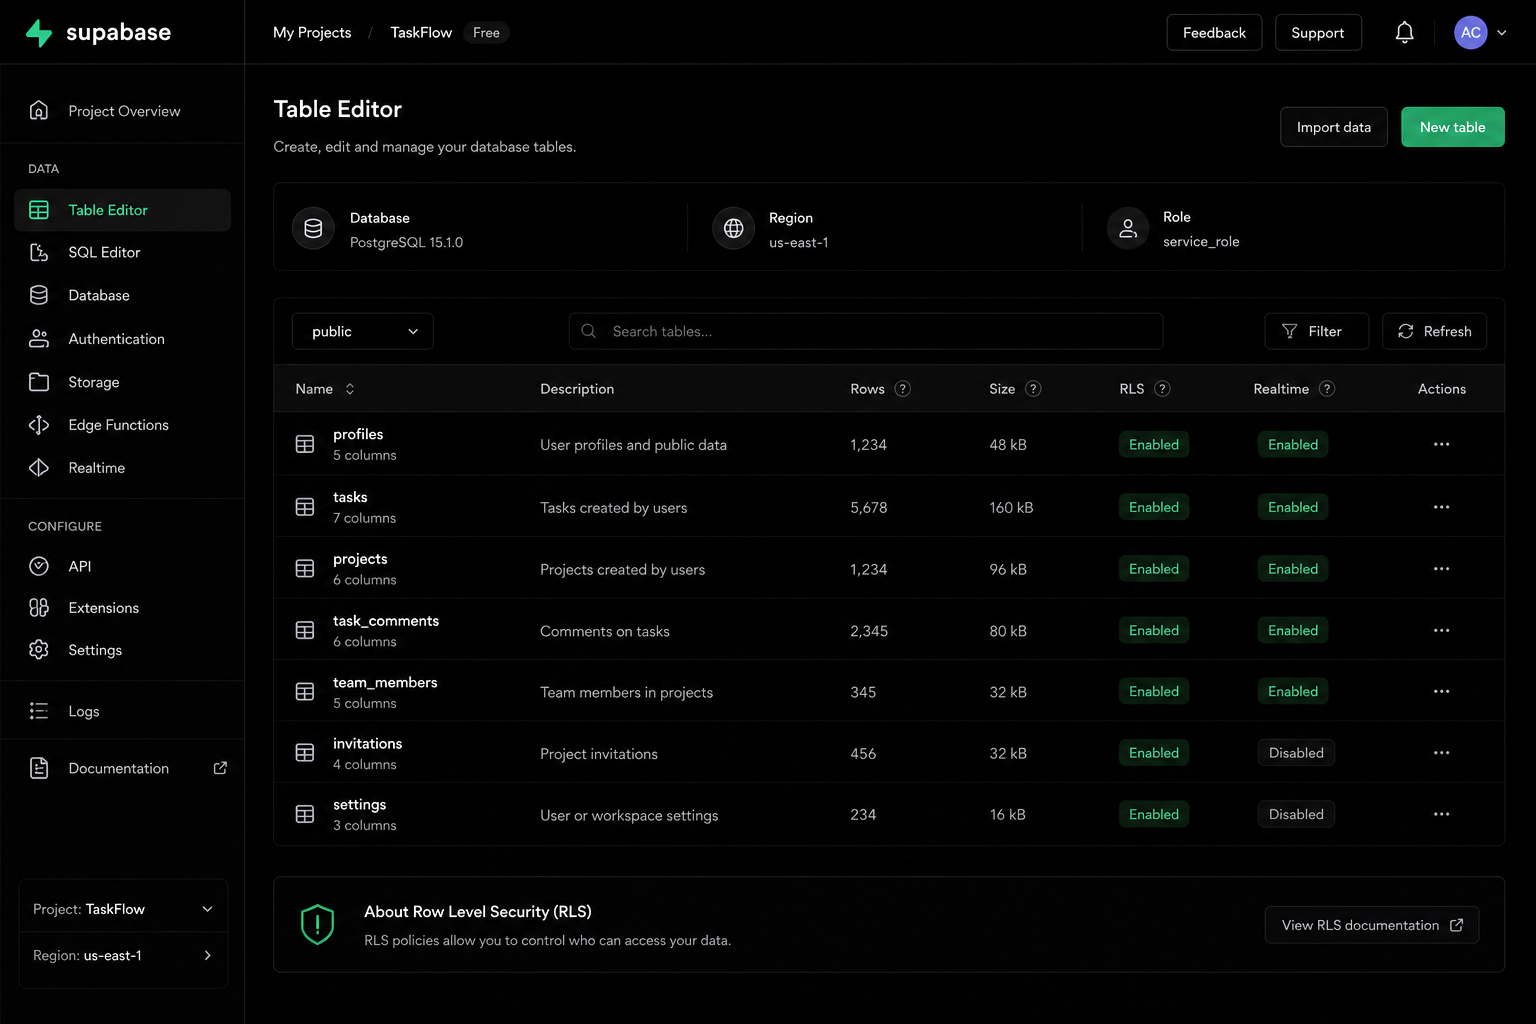Toggle Realtime Disabled badge for invitations
Image resolution: width=1536 pixels, height=1024 pixels.
tap(1296, 753)
